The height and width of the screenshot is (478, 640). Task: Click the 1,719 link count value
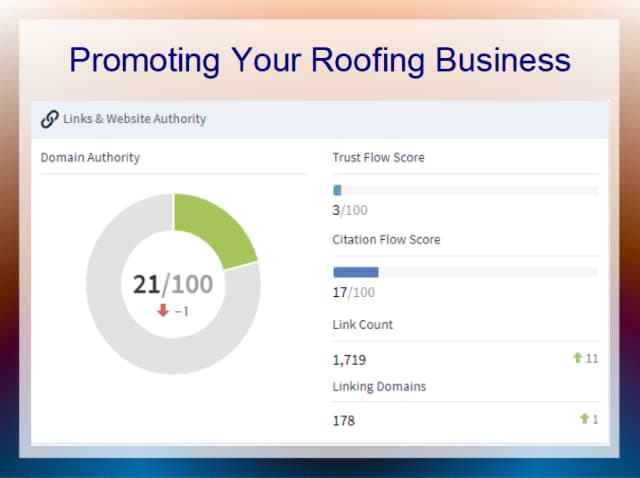(x=350, y=359)
